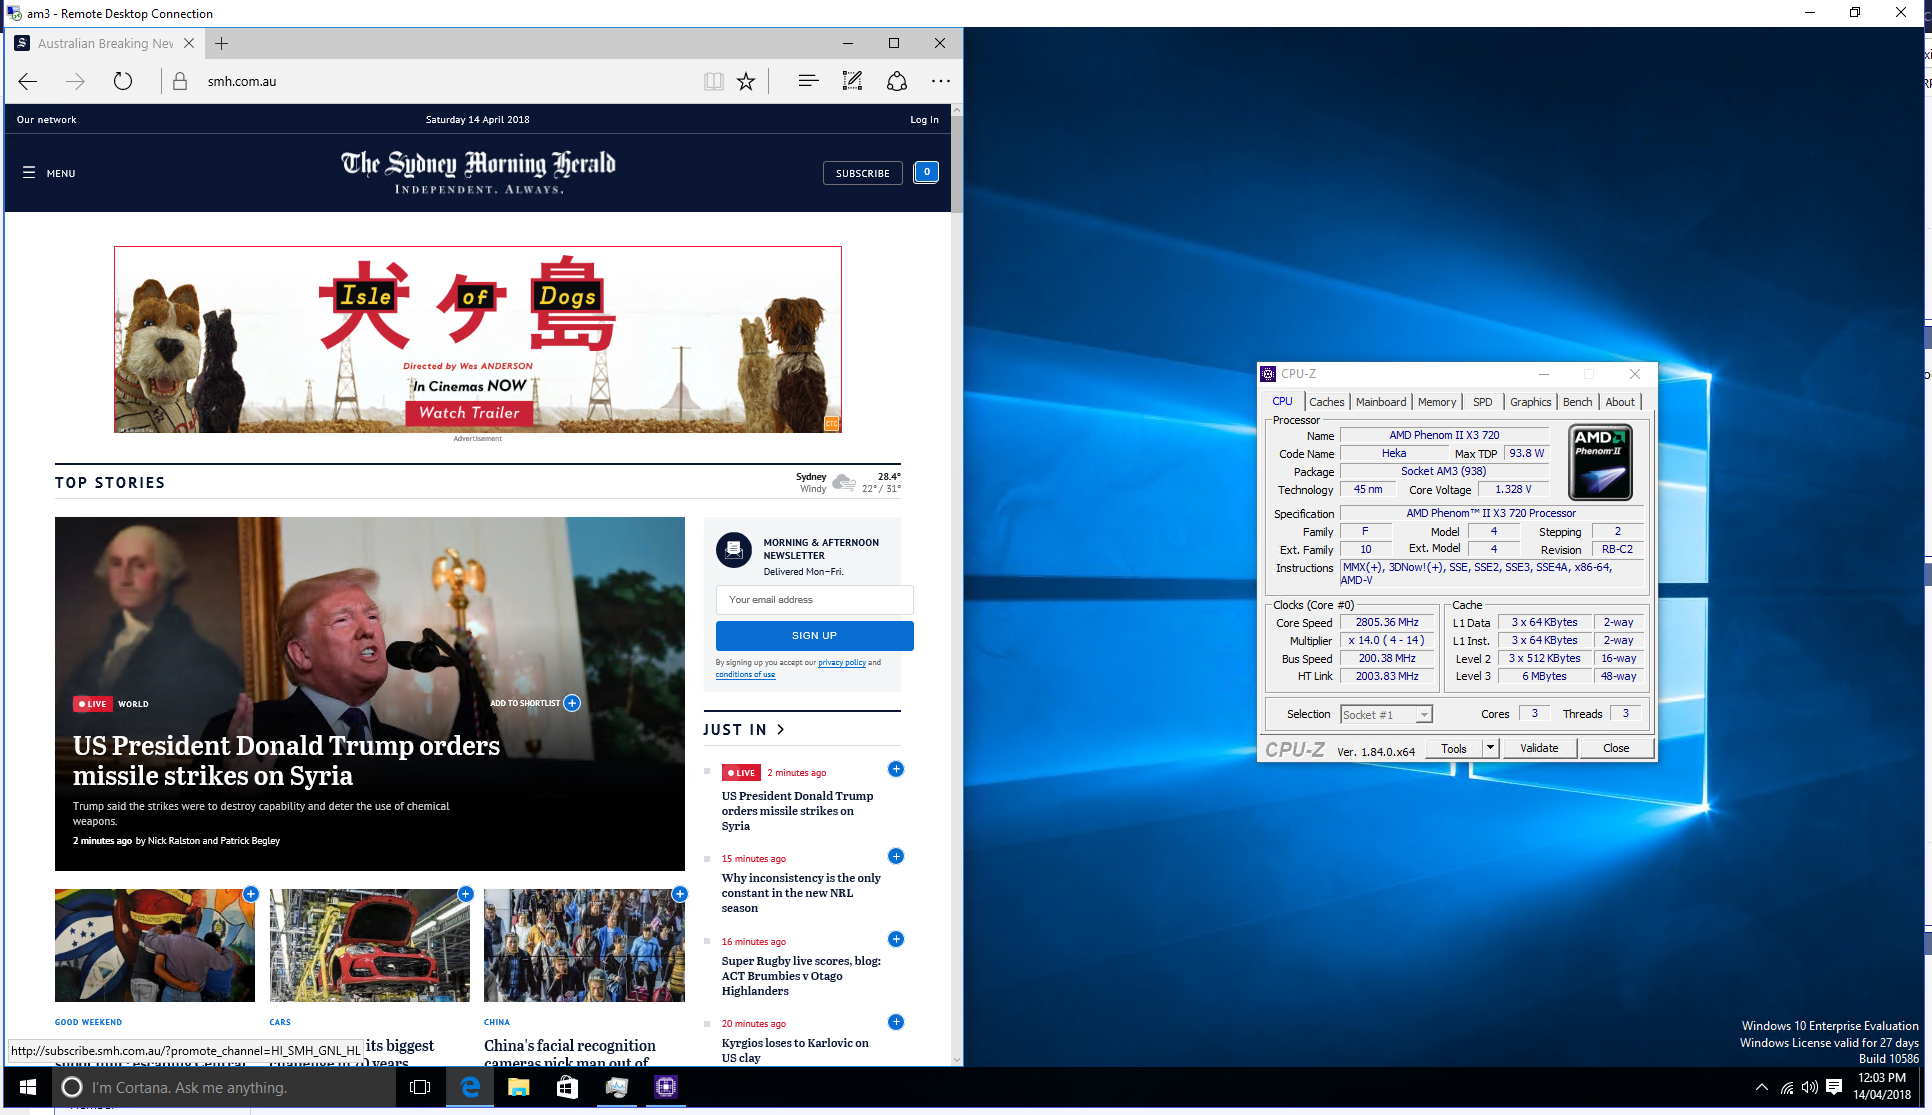Open Make a Web Note tool
Viewport: 1932px width, 1115px height.
click(852, 81)
